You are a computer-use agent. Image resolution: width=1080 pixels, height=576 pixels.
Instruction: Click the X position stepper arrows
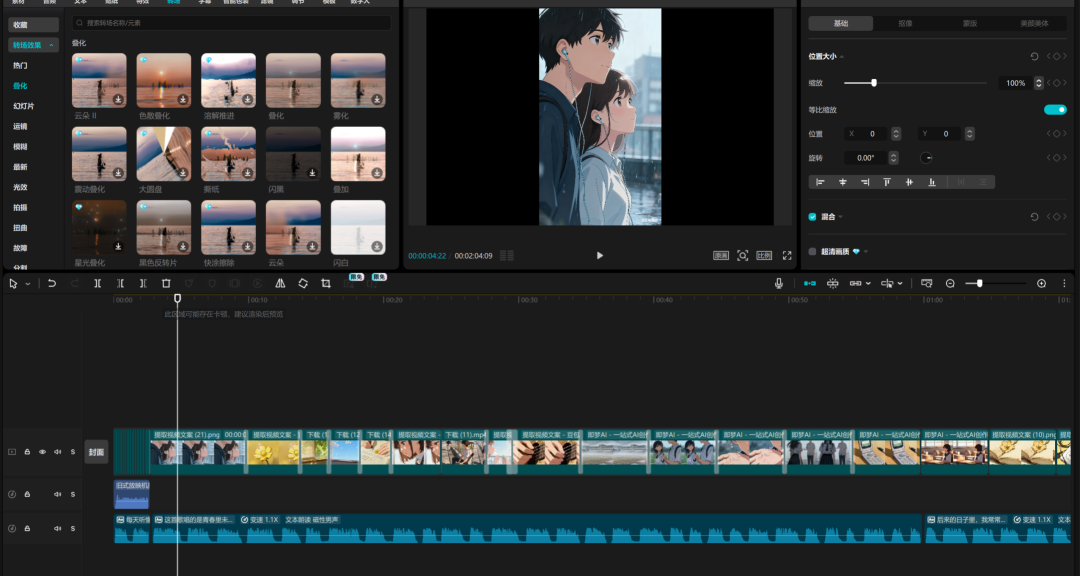coord(896,134)
